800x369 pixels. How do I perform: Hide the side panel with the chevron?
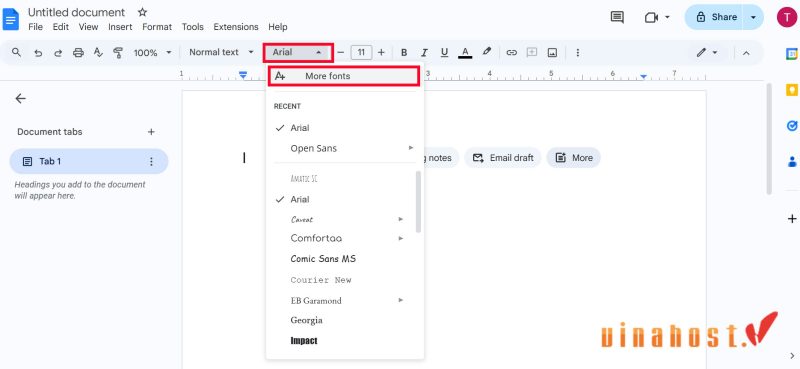click(792, 355)
